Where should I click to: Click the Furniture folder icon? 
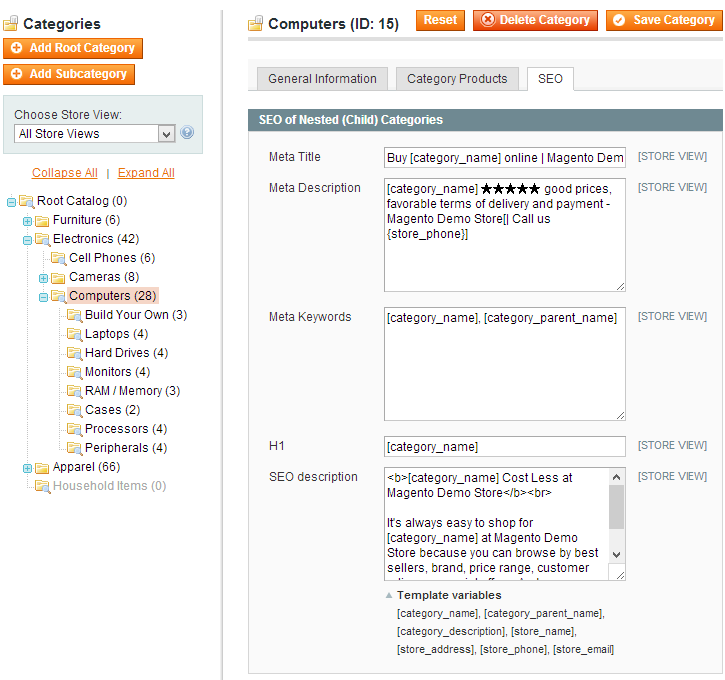point(42,221)
